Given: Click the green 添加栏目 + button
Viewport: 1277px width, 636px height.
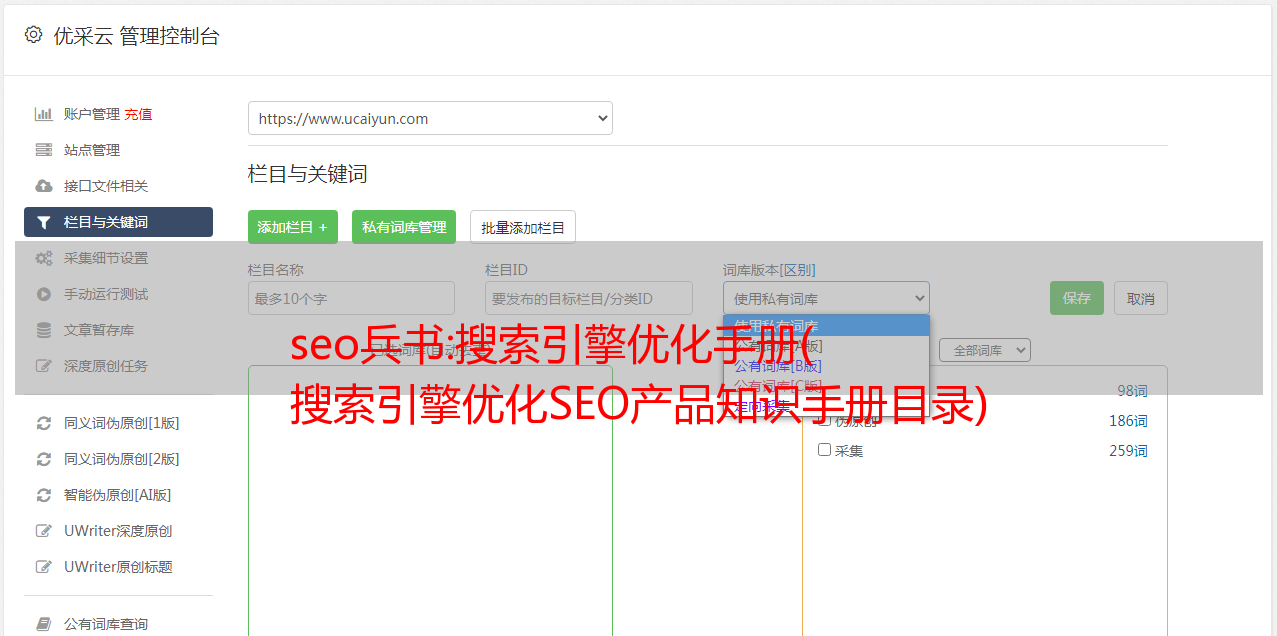Looking at the screenshot, I should click(293, 227).
